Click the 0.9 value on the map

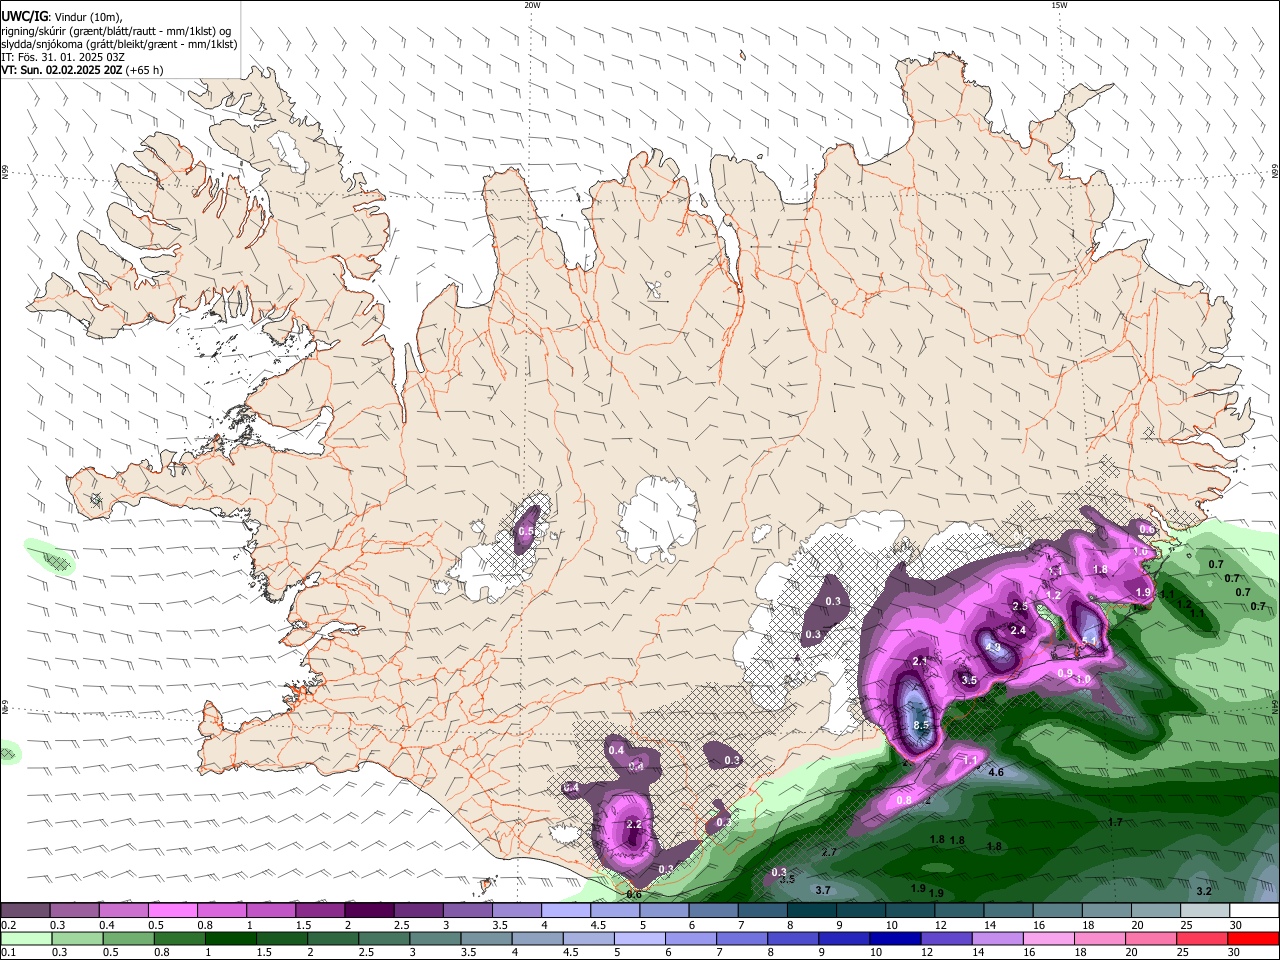coord(1065,673)
